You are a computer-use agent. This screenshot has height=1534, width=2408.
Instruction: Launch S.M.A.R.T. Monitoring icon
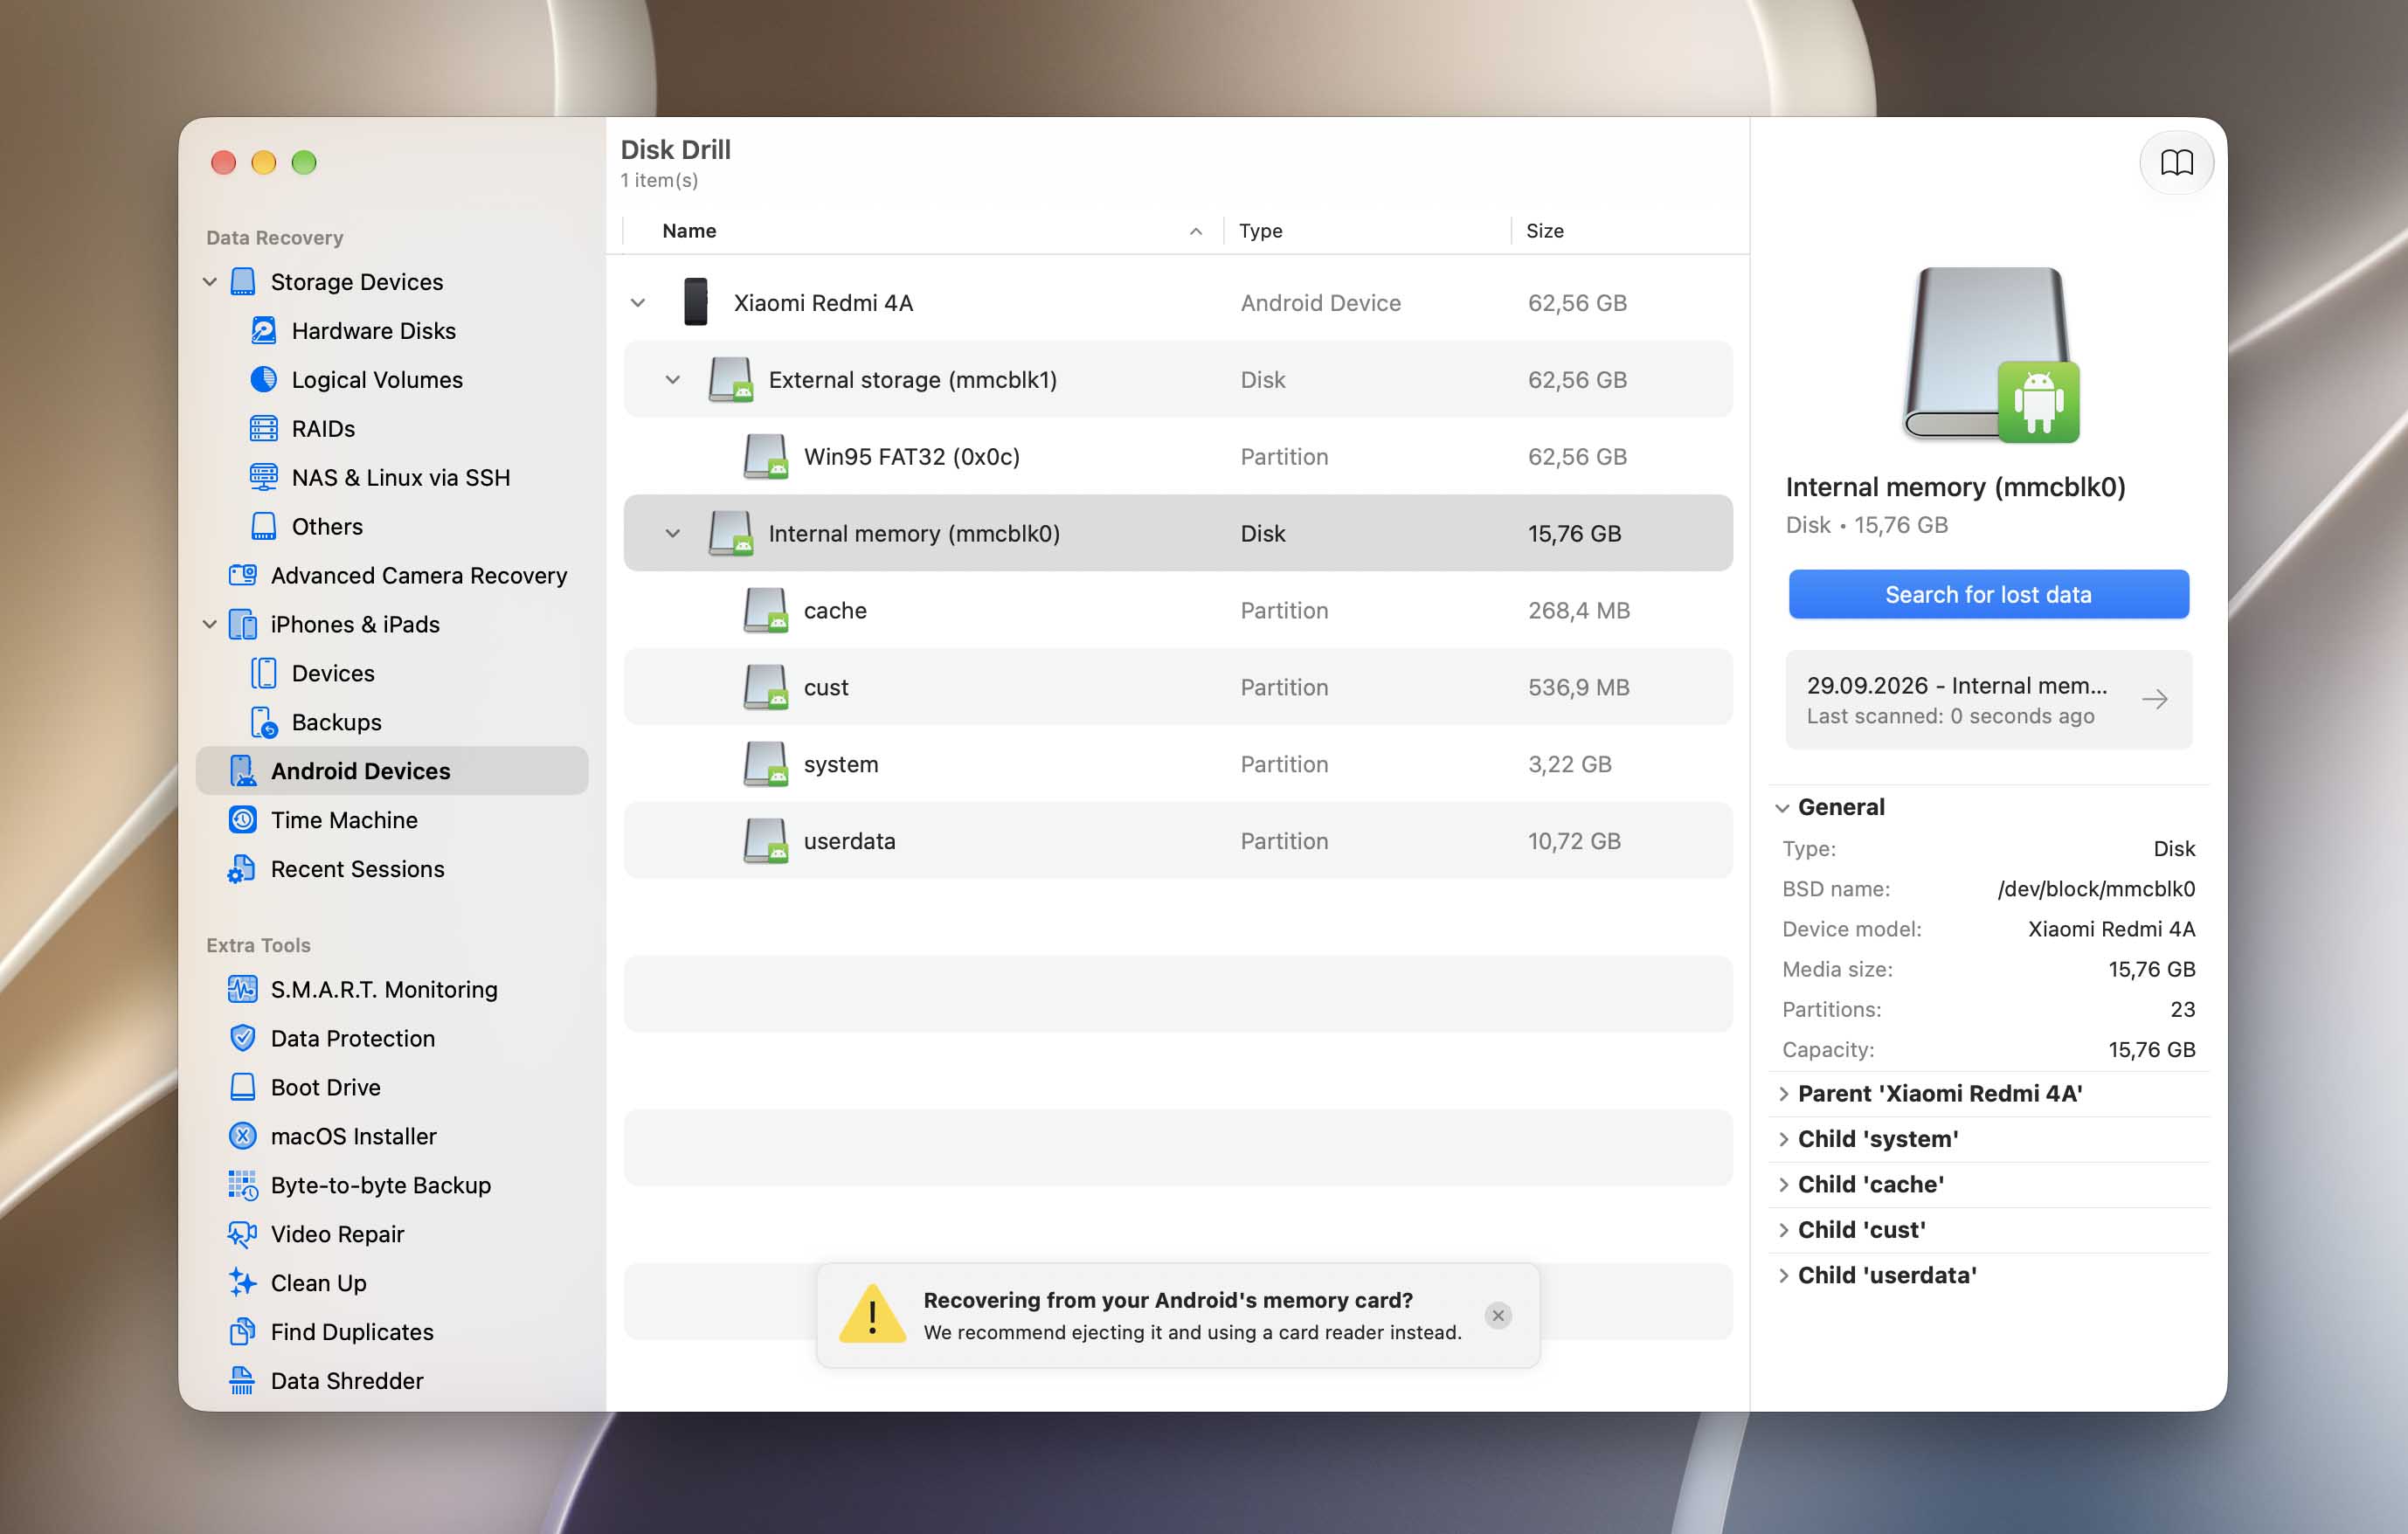[242, 990]
